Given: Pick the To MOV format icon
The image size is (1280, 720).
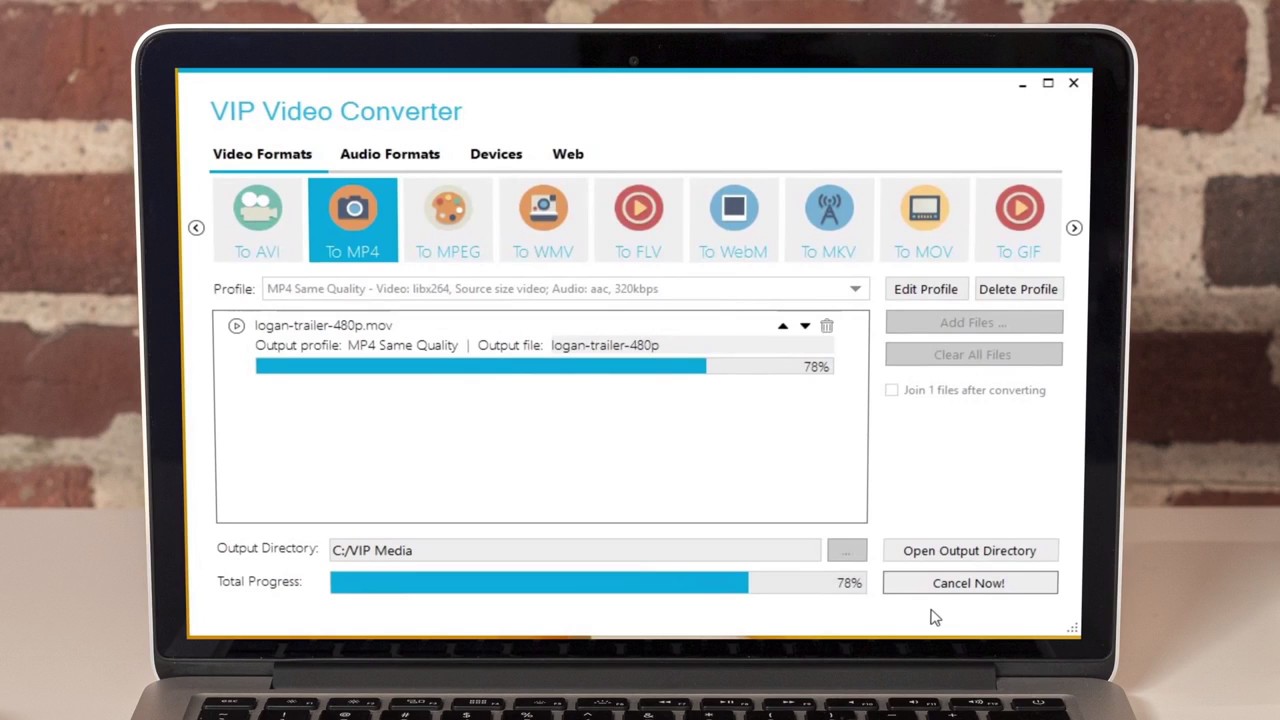Looking at the screenshot, I should click(924, 221).
